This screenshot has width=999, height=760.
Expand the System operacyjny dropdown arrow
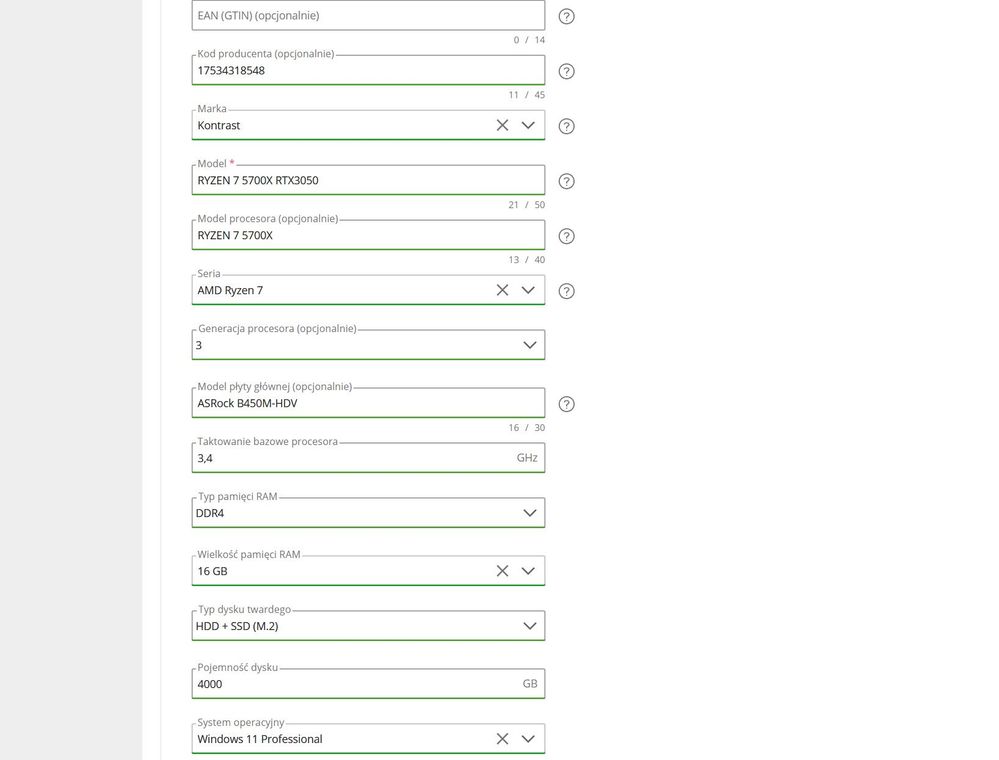point(528,739)
